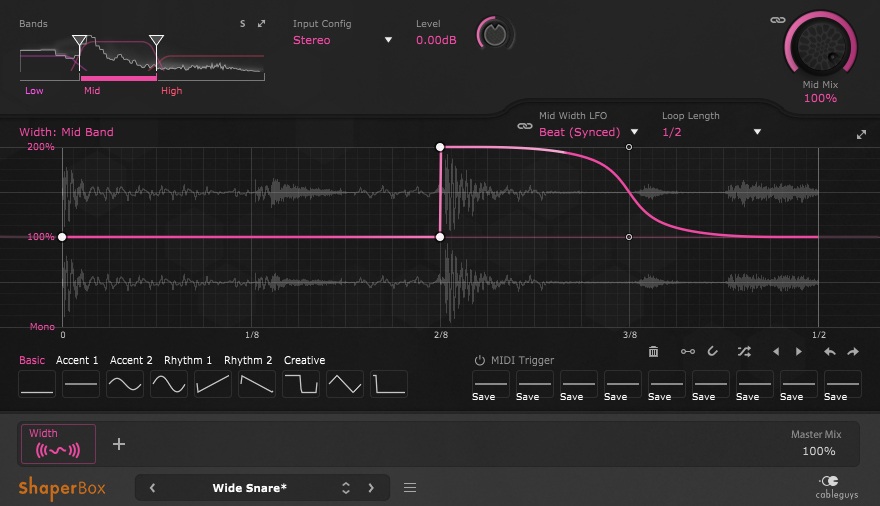Click the lower curve tension handle near 3/8
The height and width of the screenshot is (506, 880).
[x=629, y=237]
